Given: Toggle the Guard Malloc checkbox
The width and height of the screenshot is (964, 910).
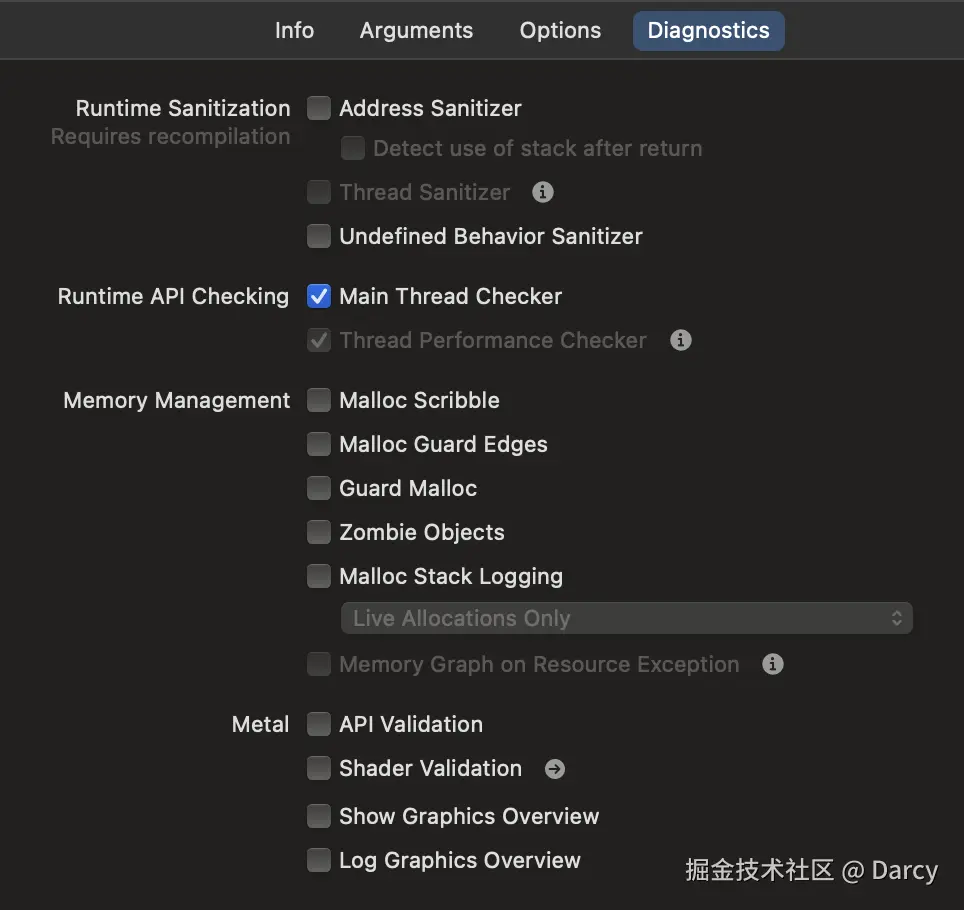Looking at the screenshot, I should pos(319,488).
